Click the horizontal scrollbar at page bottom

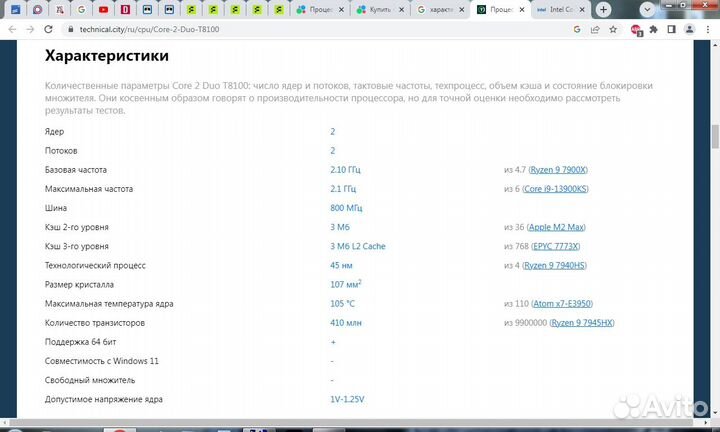coord(350,422)
